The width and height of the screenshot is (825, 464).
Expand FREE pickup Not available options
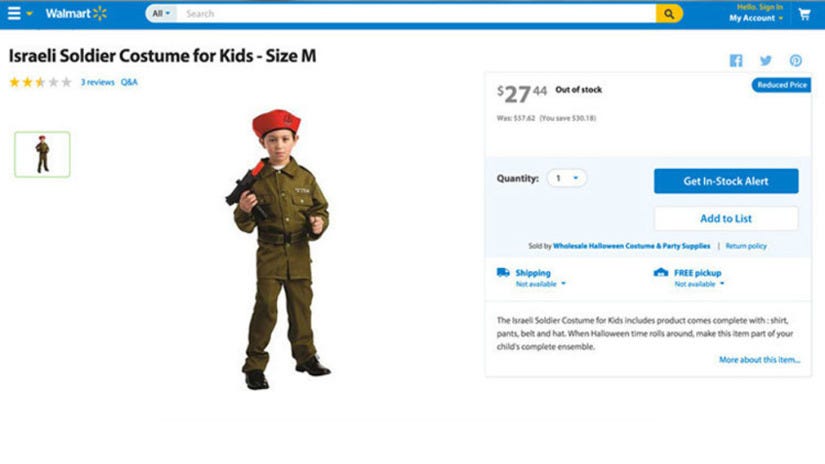[x=699, y=284]
